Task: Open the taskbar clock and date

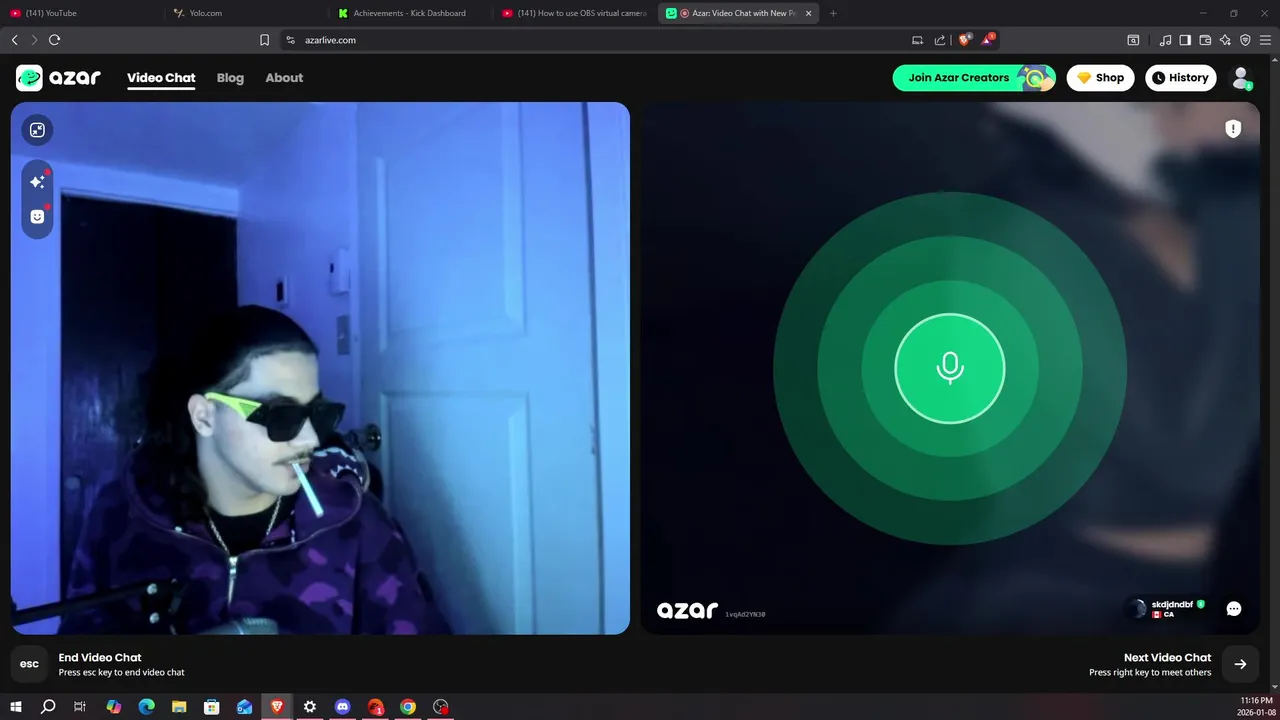Action: click(1256, 707)
